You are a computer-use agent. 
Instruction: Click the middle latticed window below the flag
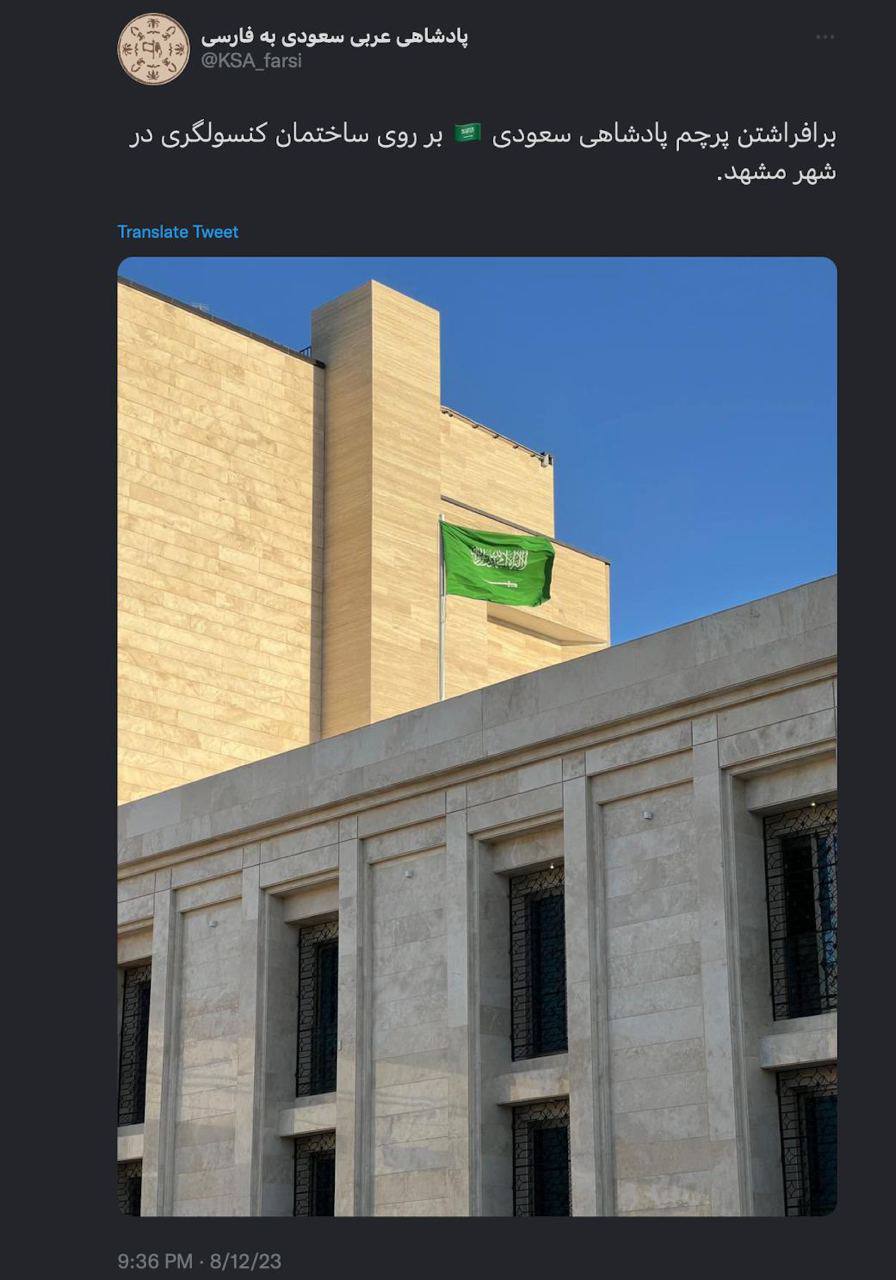(538, 962)
